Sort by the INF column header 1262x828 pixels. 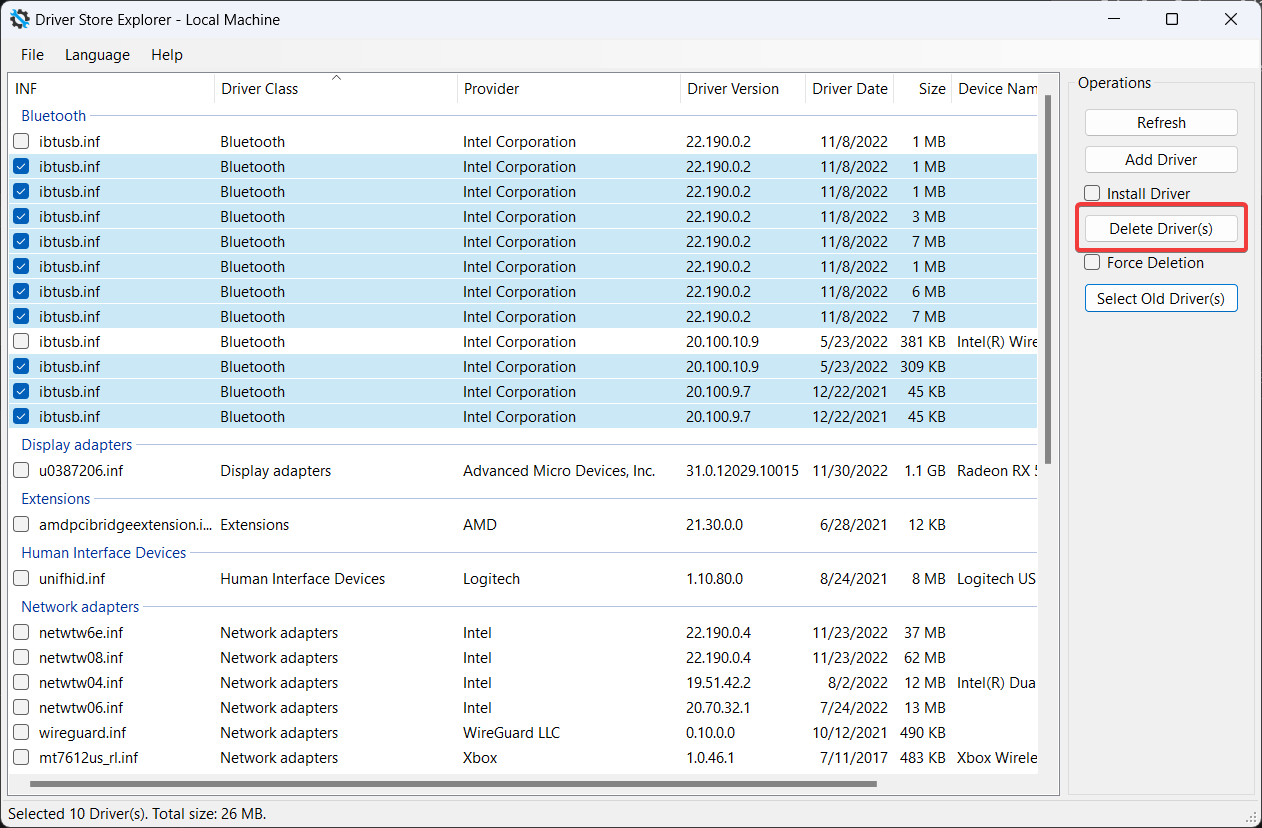(111, 89)
